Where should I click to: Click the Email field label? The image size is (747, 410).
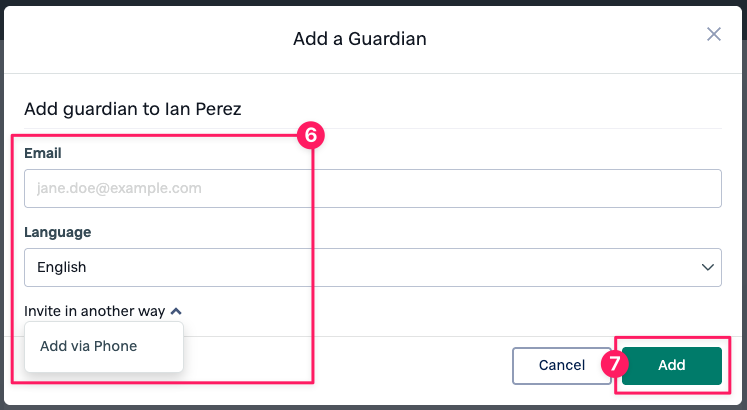43,153
